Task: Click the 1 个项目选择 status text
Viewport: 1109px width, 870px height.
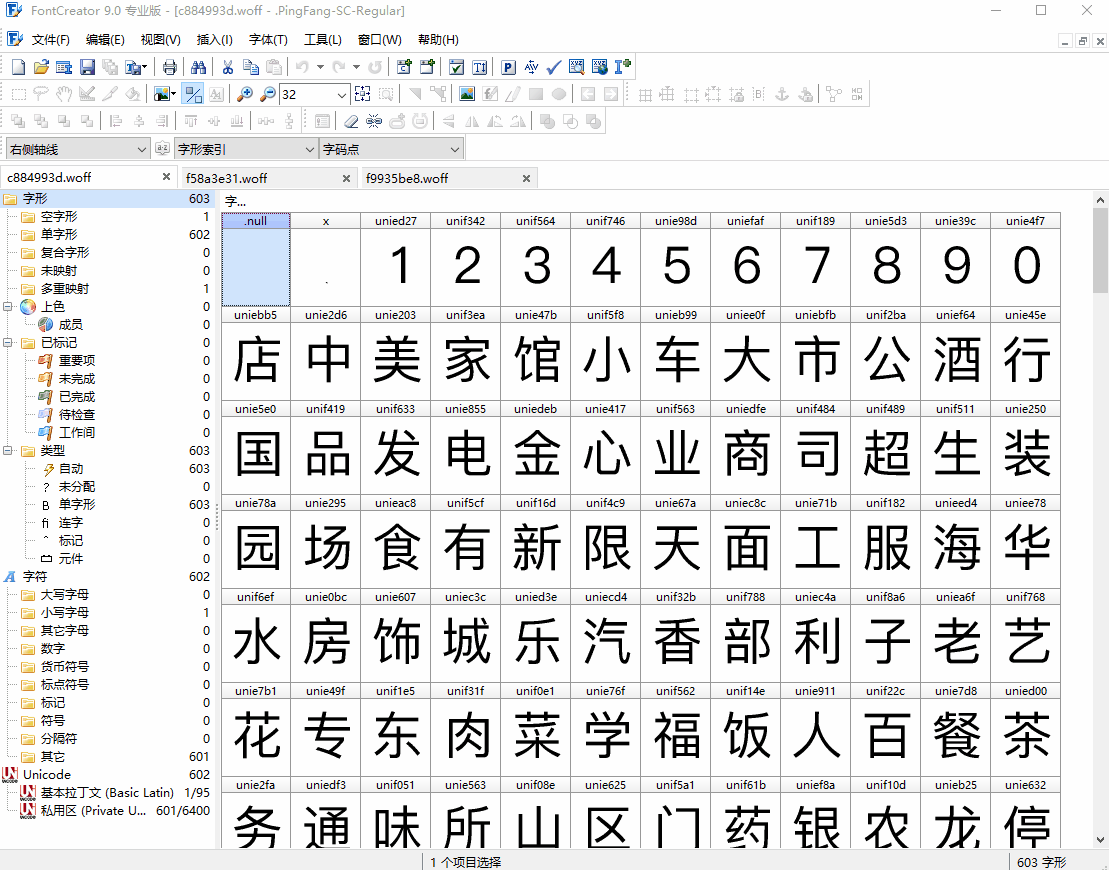Action: click(x=465, y=862)
